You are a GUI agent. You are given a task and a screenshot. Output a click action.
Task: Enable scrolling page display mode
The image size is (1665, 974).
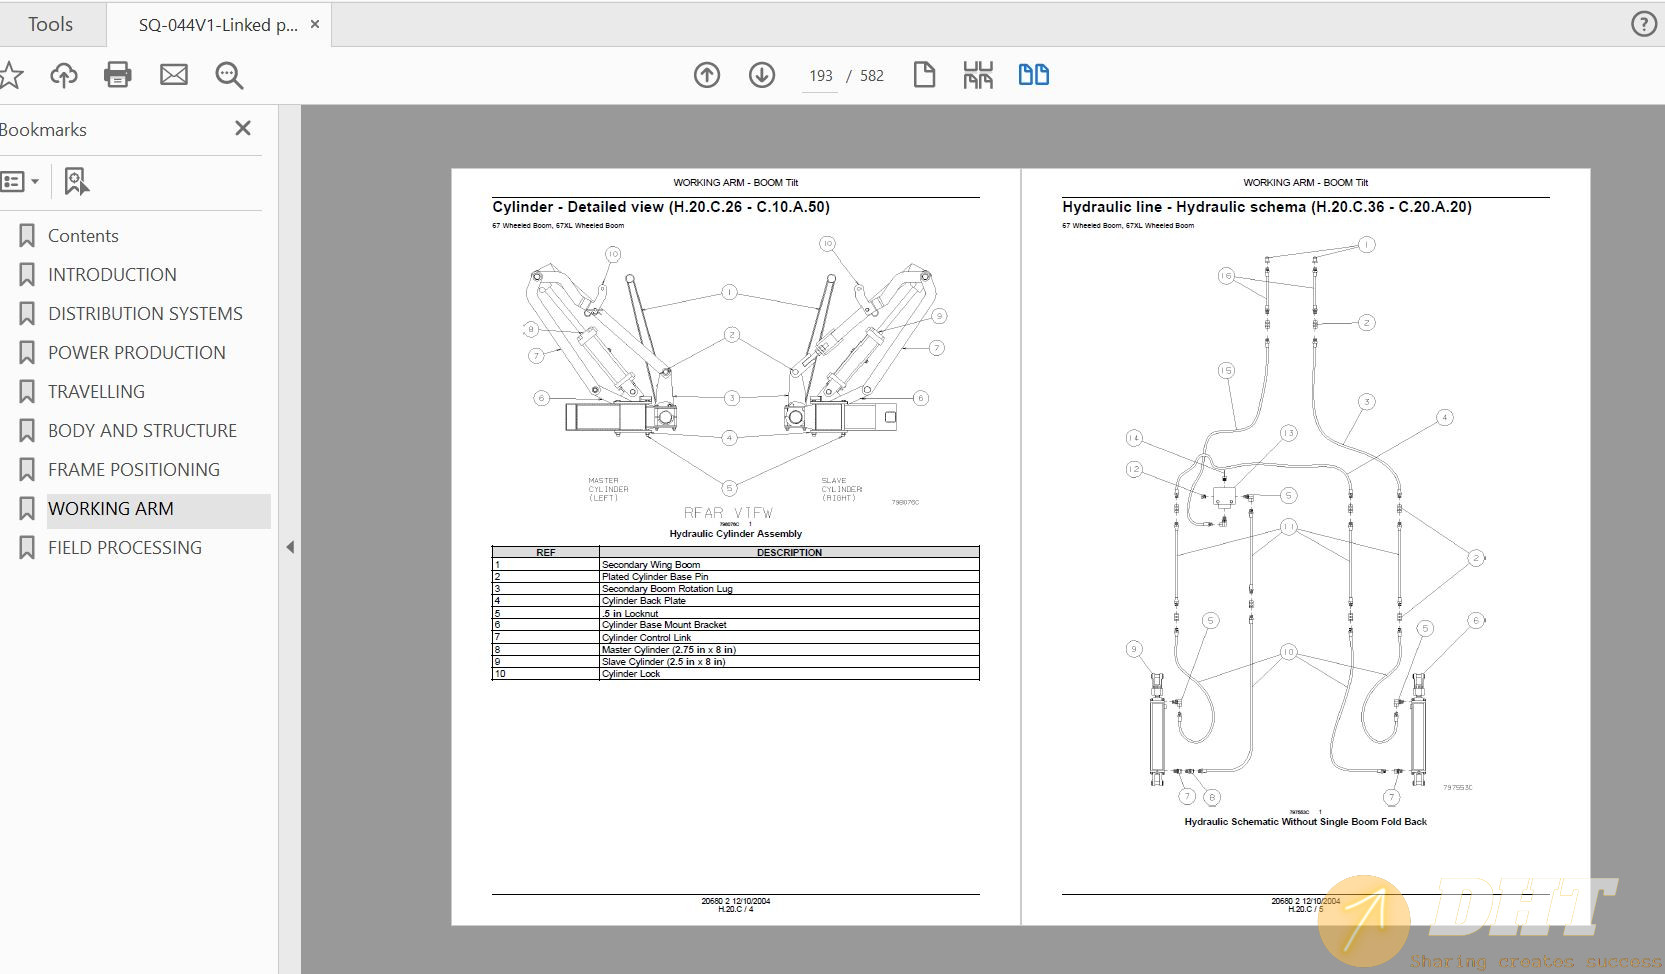tap(978, 75)
